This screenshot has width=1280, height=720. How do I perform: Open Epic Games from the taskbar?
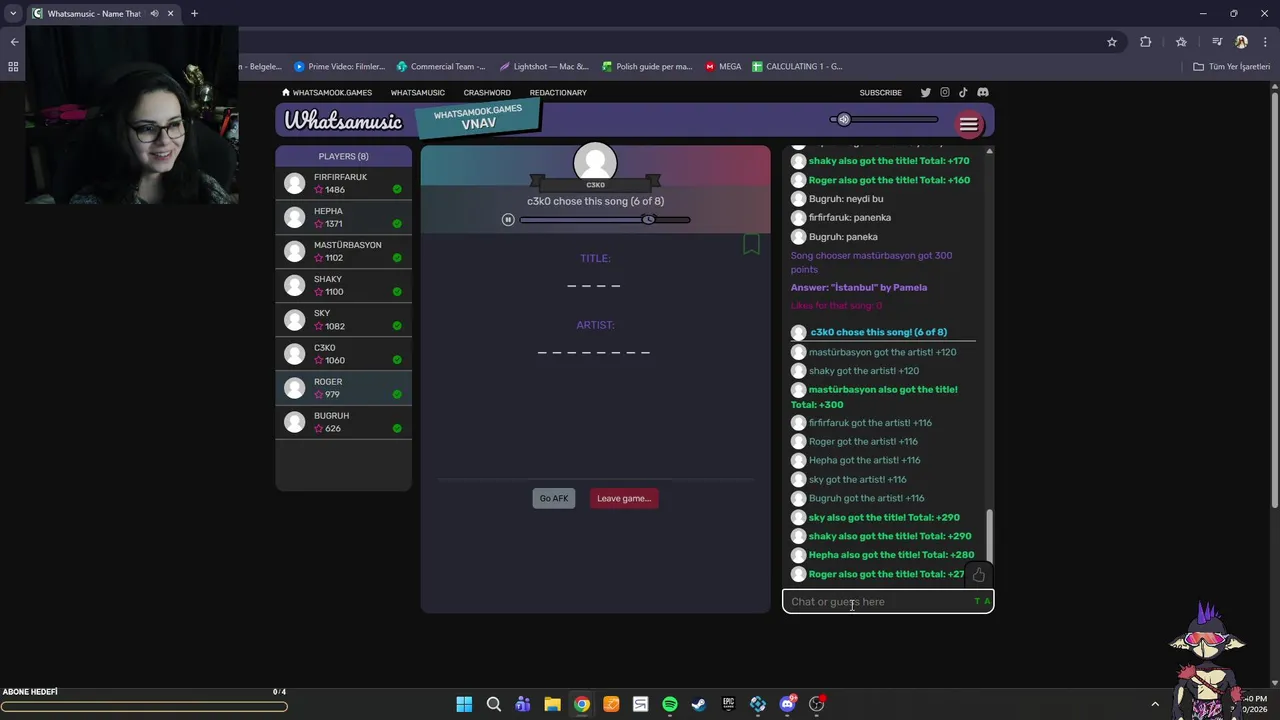[729, 704]
